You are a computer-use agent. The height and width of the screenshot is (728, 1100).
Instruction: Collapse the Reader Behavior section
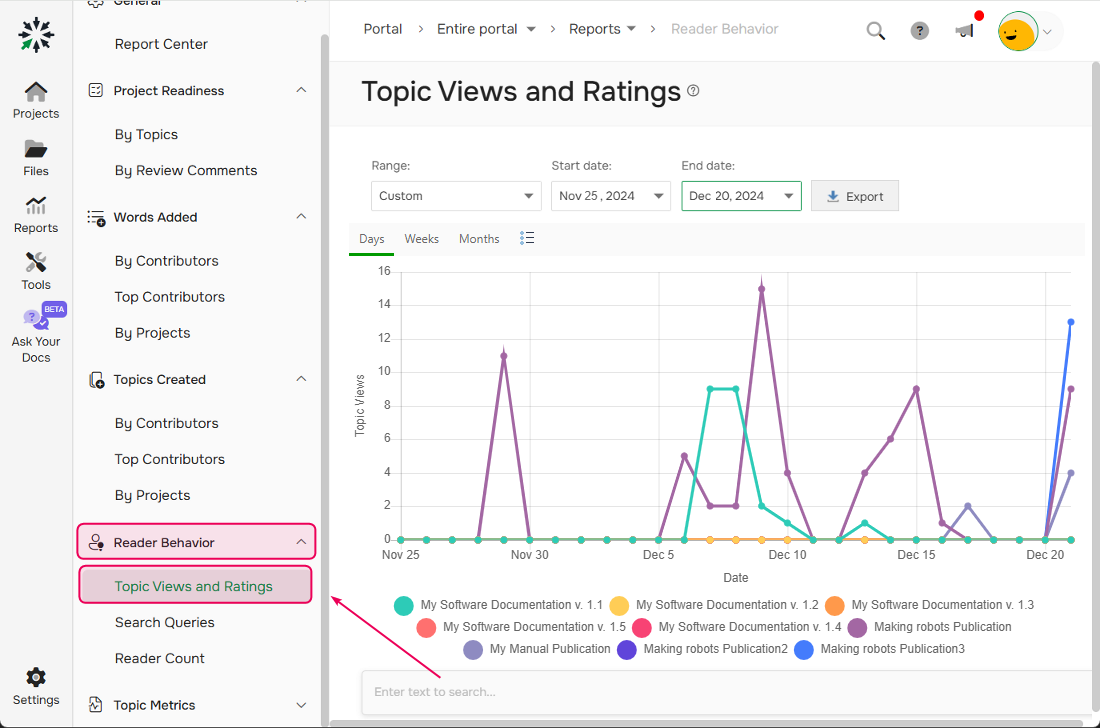click(x=196, y=541)
